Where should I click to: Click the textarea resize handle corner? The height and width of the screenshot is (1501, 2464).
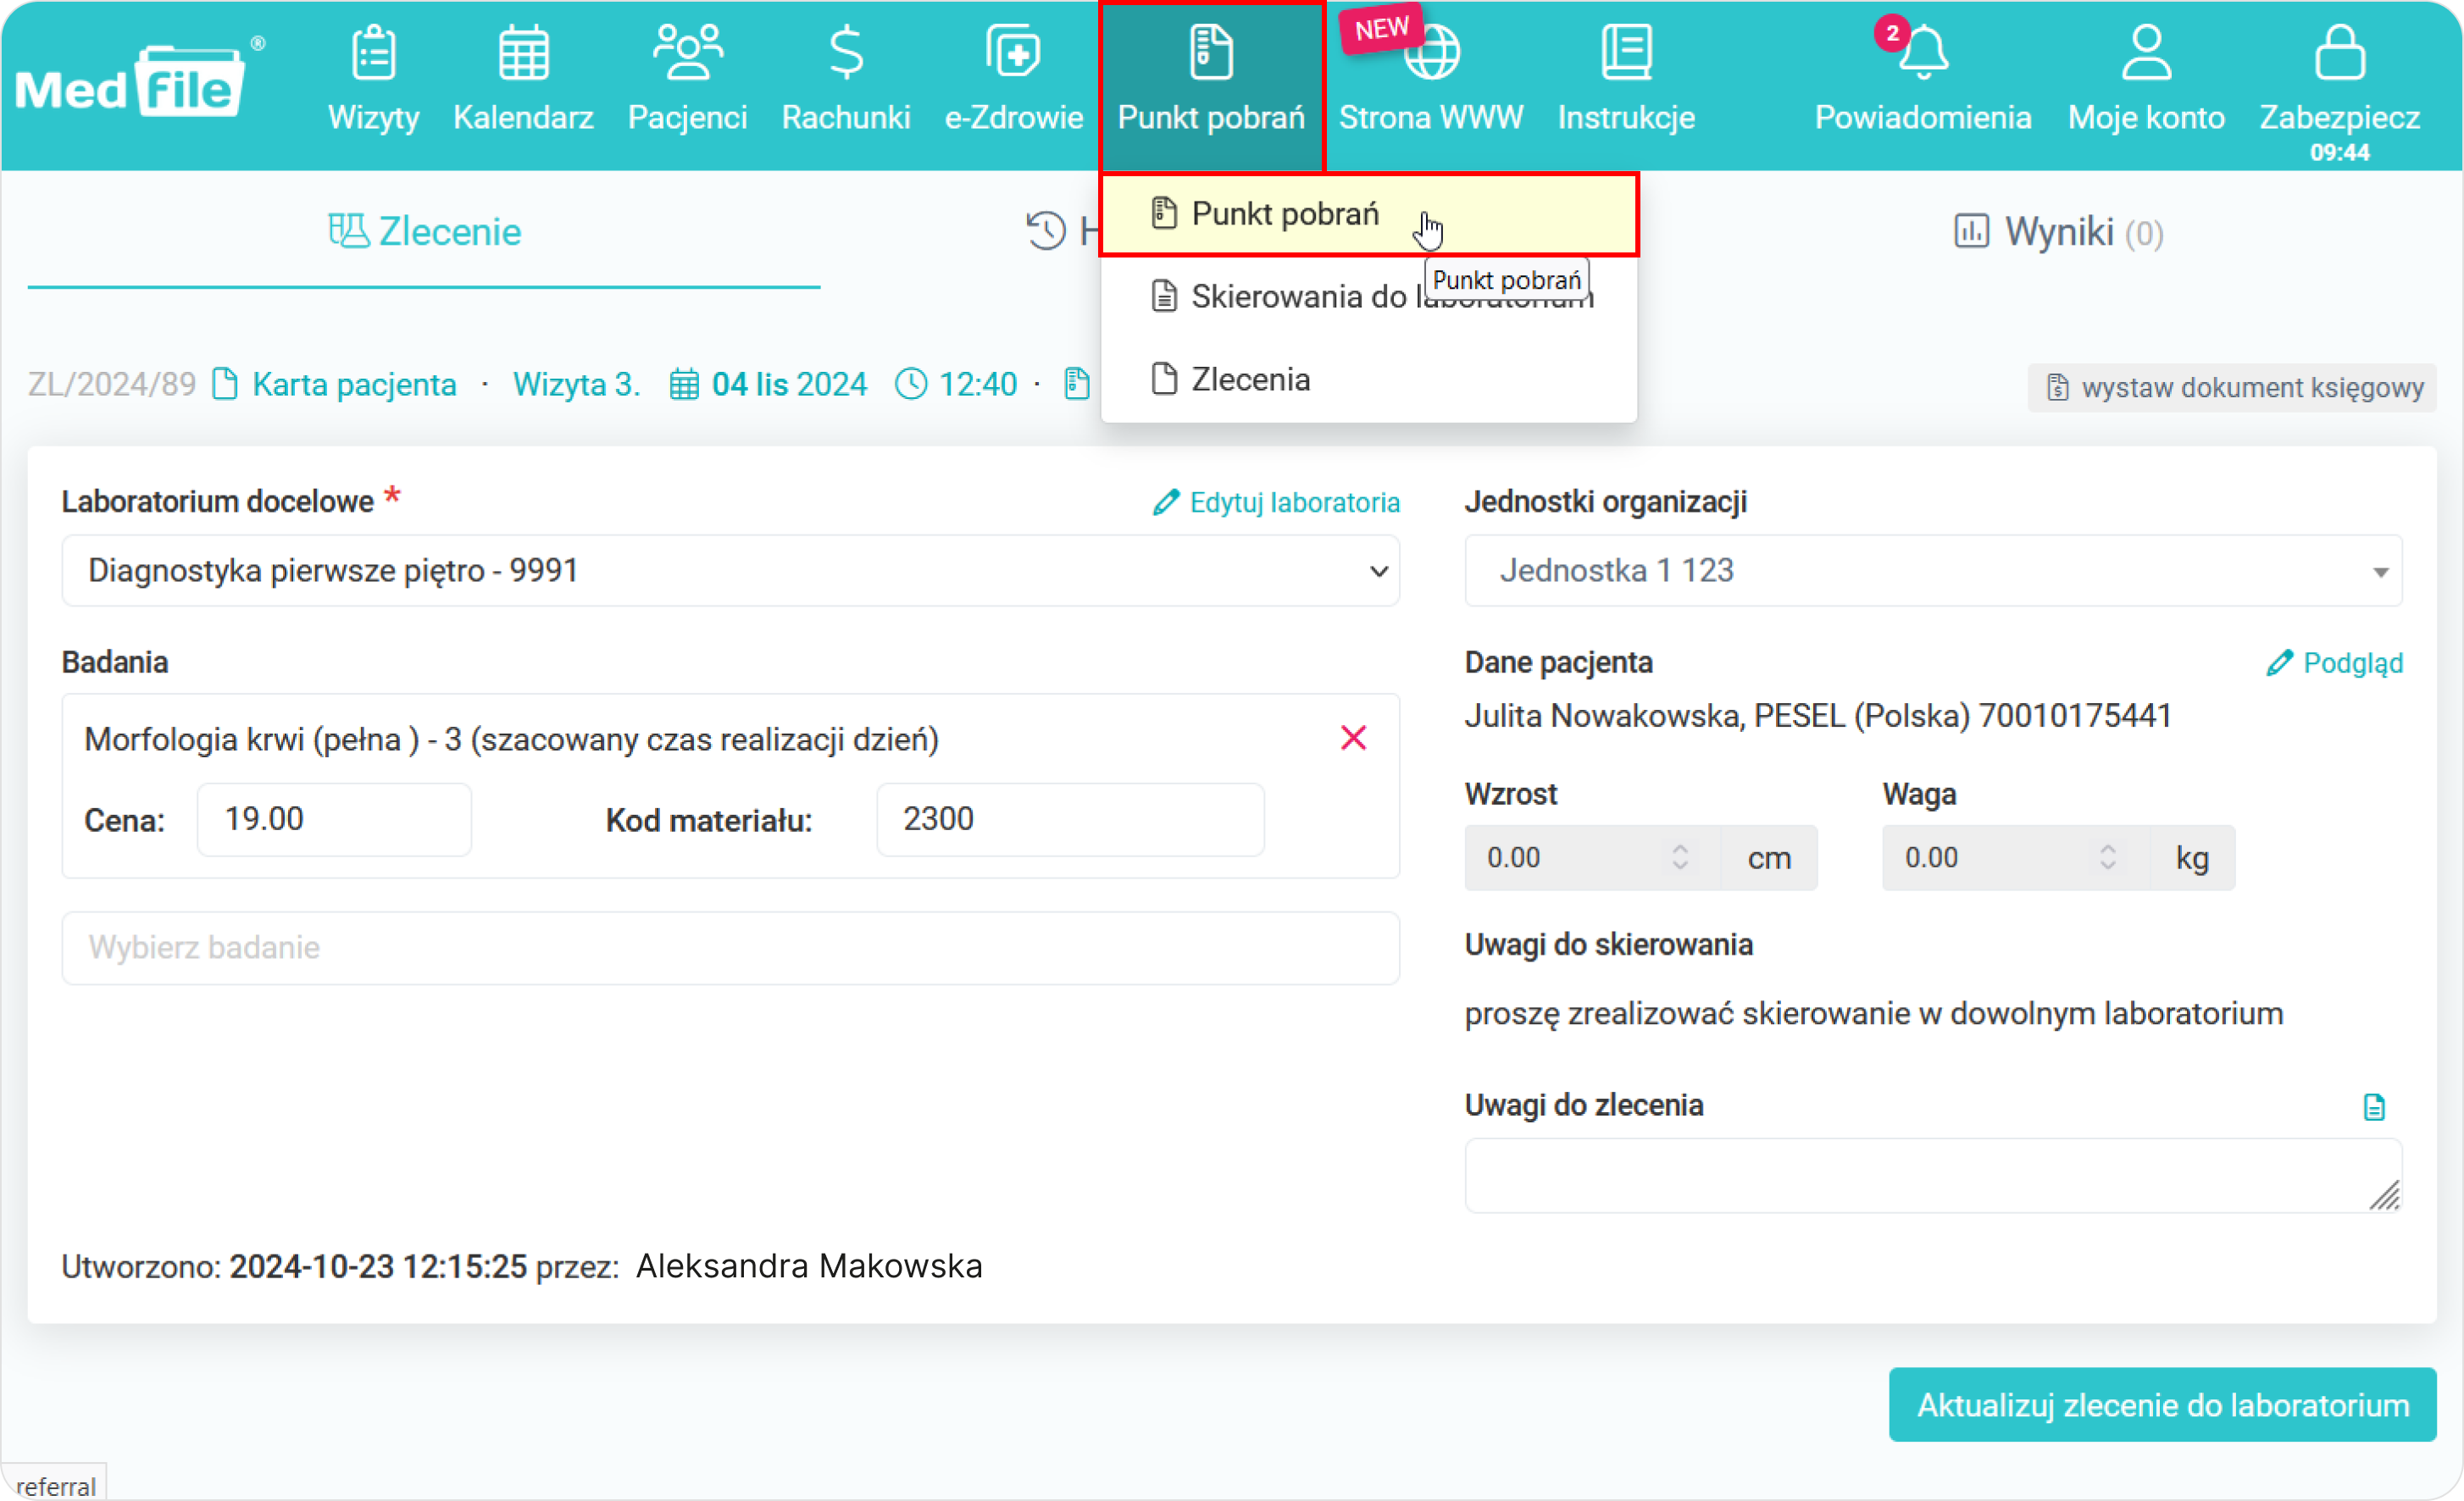(x=2385, y=1197)
